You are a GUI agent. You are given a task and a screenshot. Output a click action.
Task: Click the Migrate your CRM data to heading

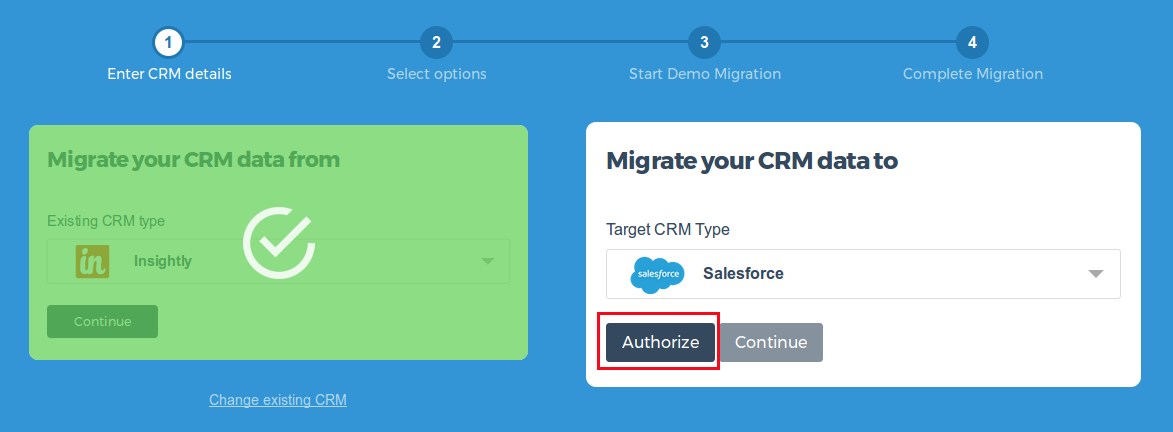(x=751, y=160)
